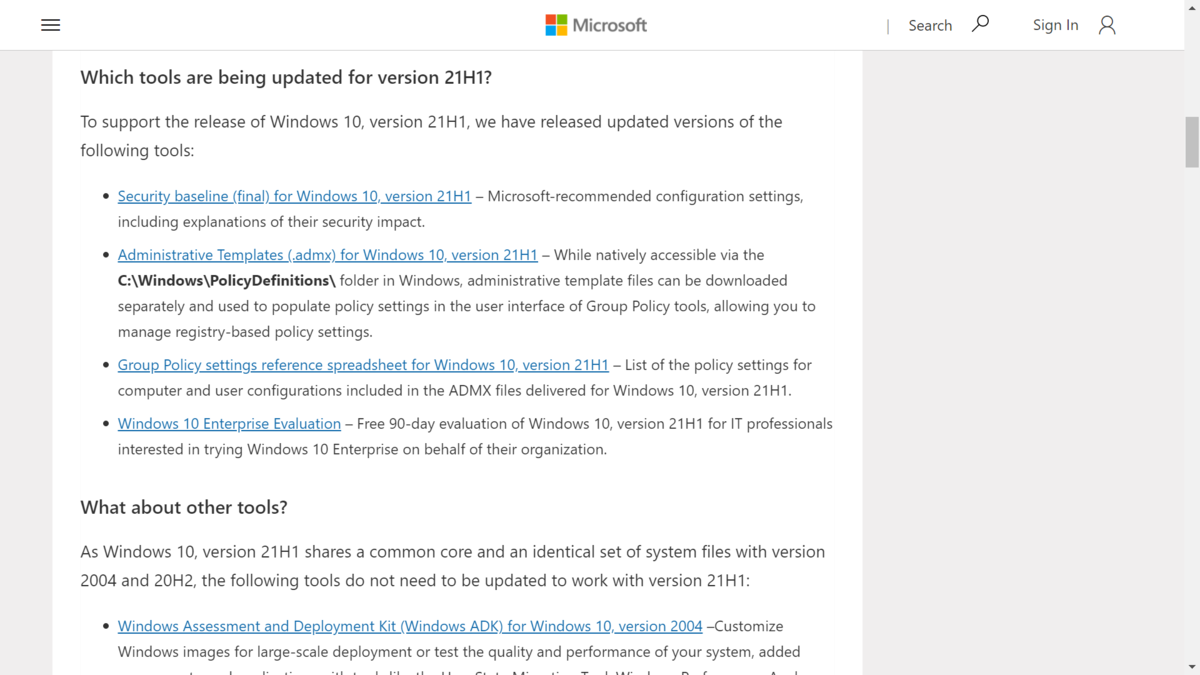
Task: Open Group Policy settings reference spreadsheet link
Action: coord(363,365)
